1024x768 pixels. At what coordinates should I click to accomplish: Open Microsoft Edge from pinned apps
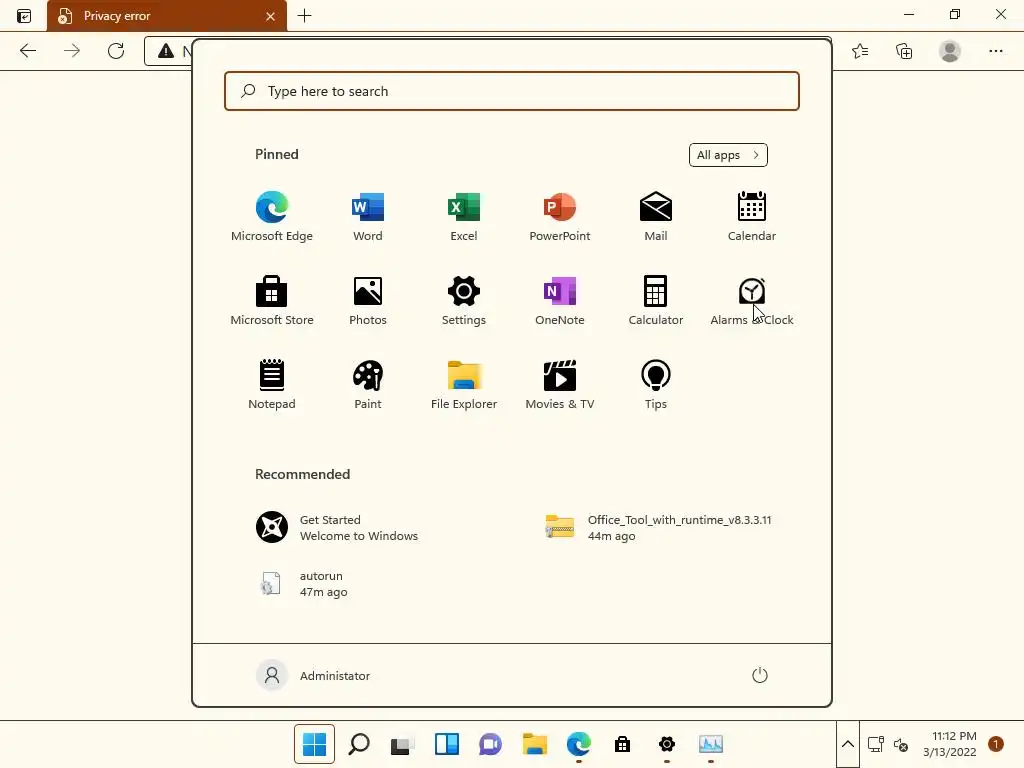[272, 217]
